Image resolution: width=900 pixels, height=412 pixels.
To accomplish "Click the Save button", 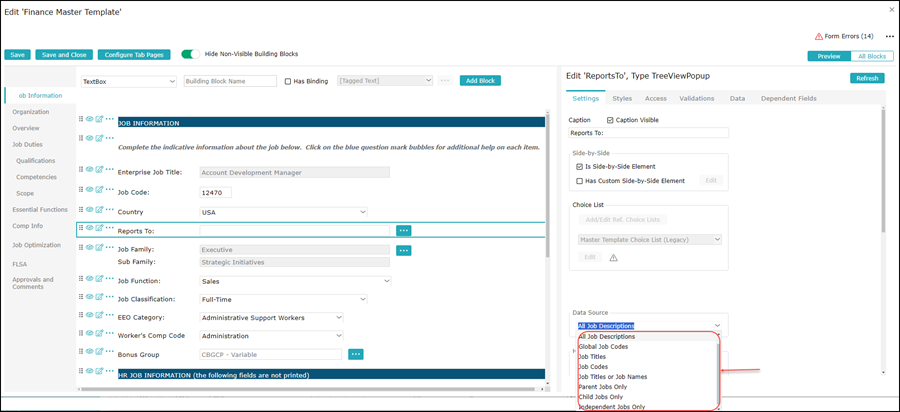I will [17, 55].
